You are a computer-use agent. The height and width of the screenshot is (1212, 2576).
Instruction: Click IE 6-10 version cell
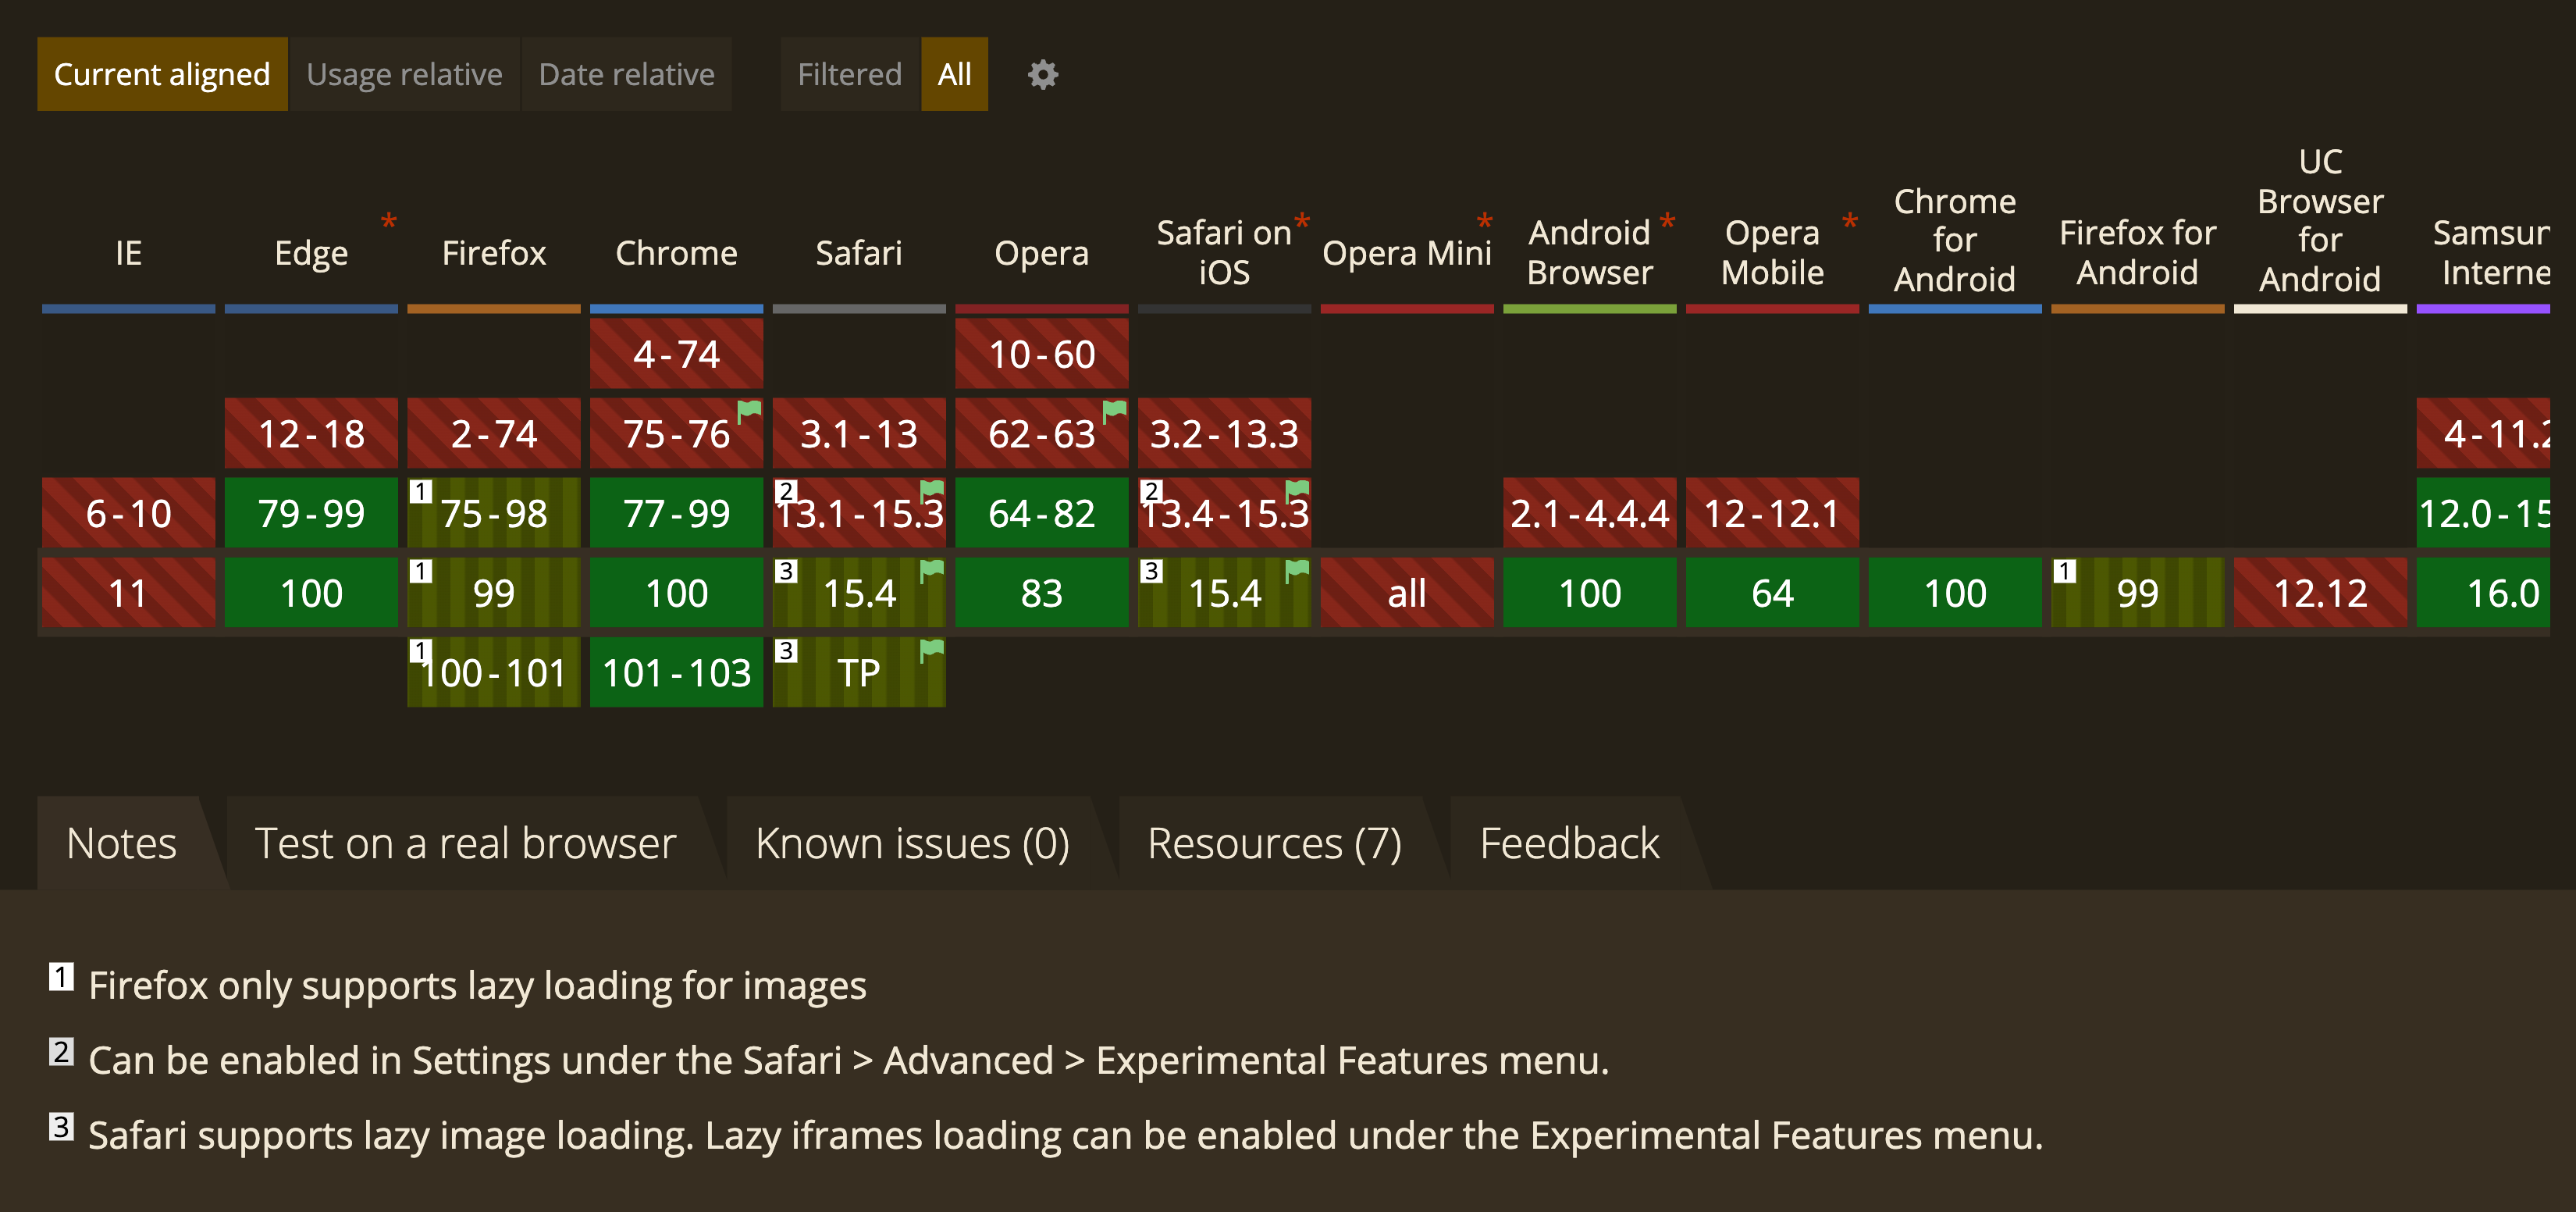pos(129,513)
